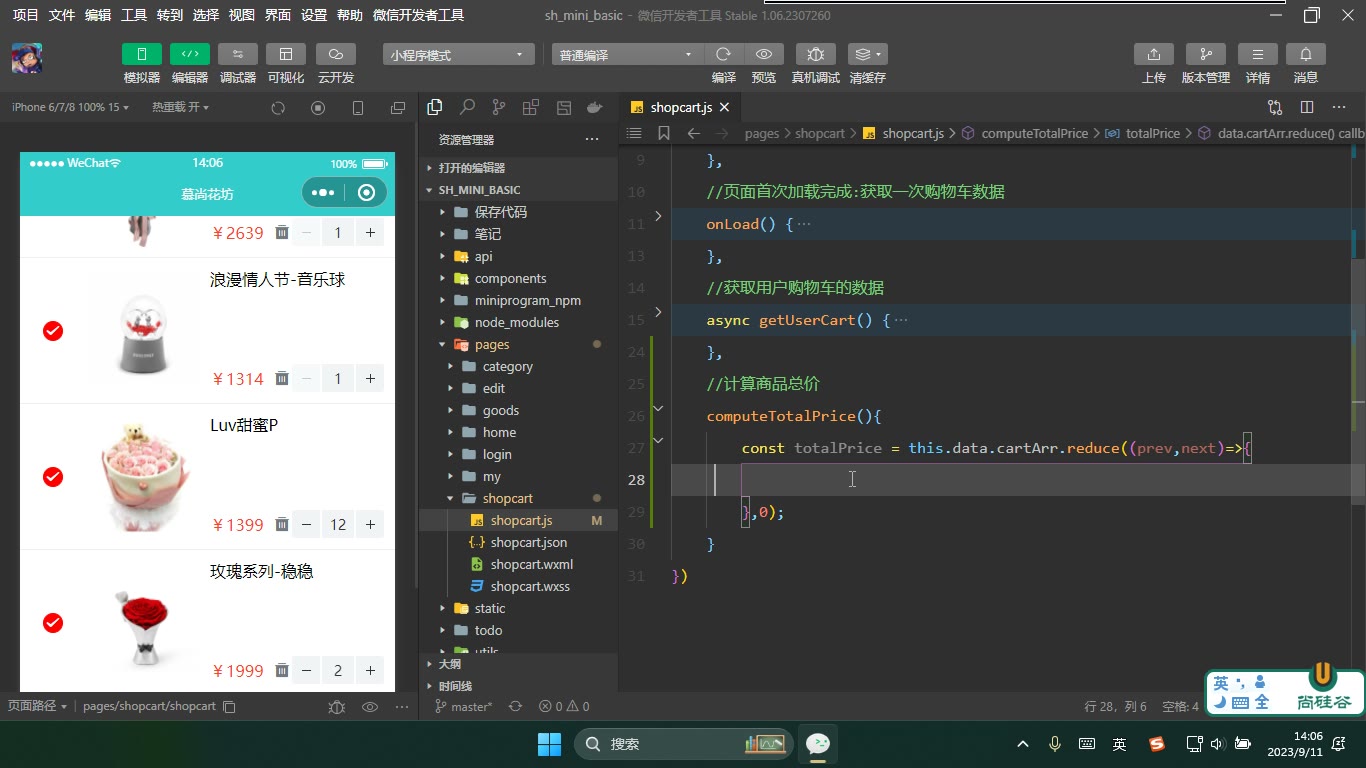Open the hot reload dropdown (热重载 开)
This screenshot has width=1366, height=768.
(x=180, y=107)
